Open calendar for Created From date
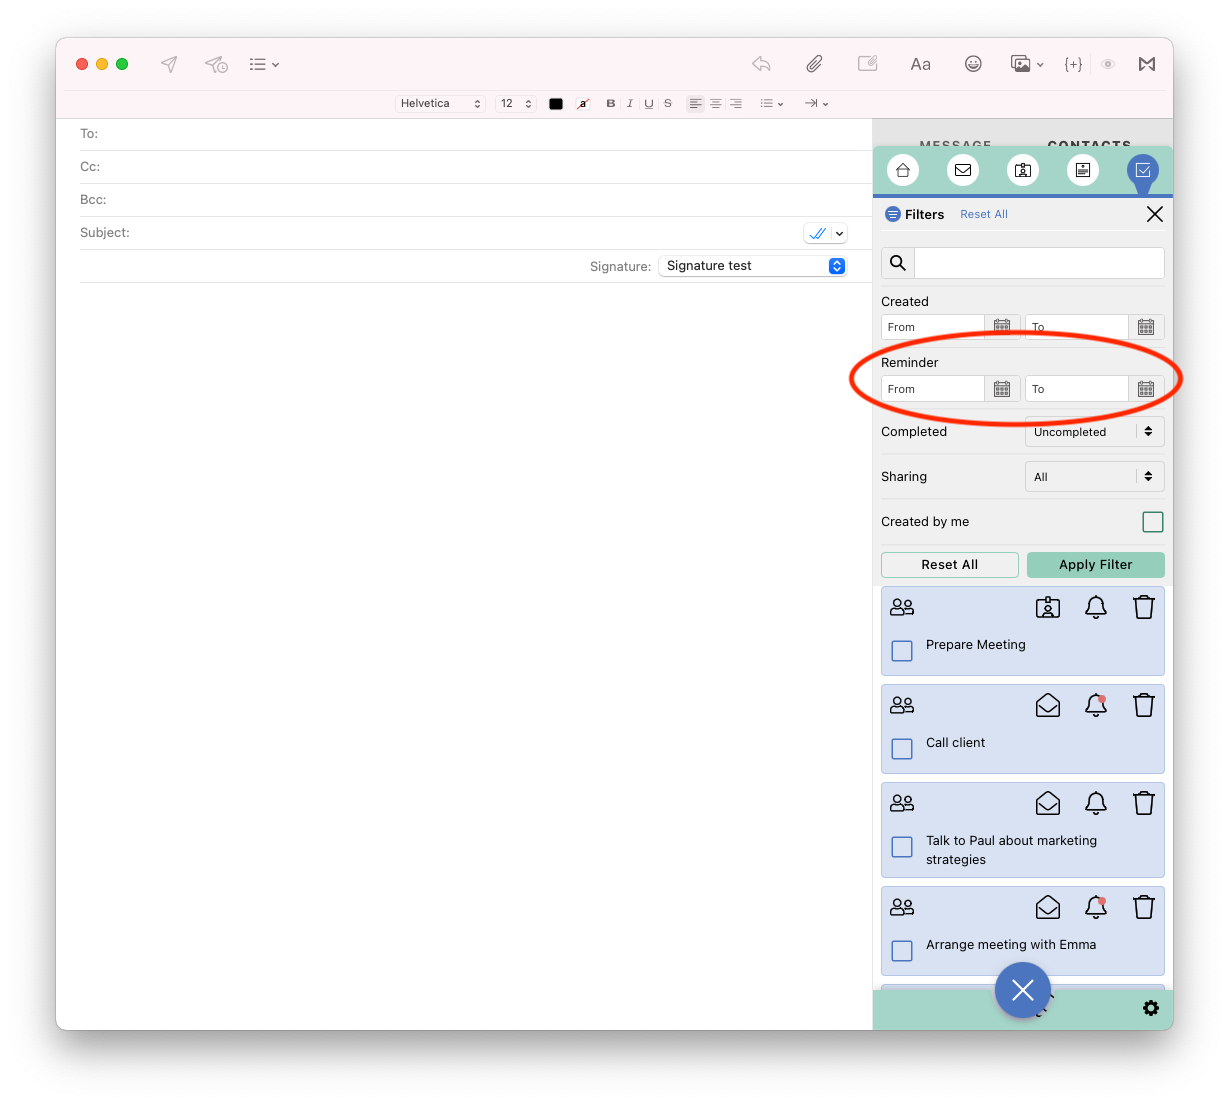The height and width of the screenshot is (1104, 1229). 1002,327
